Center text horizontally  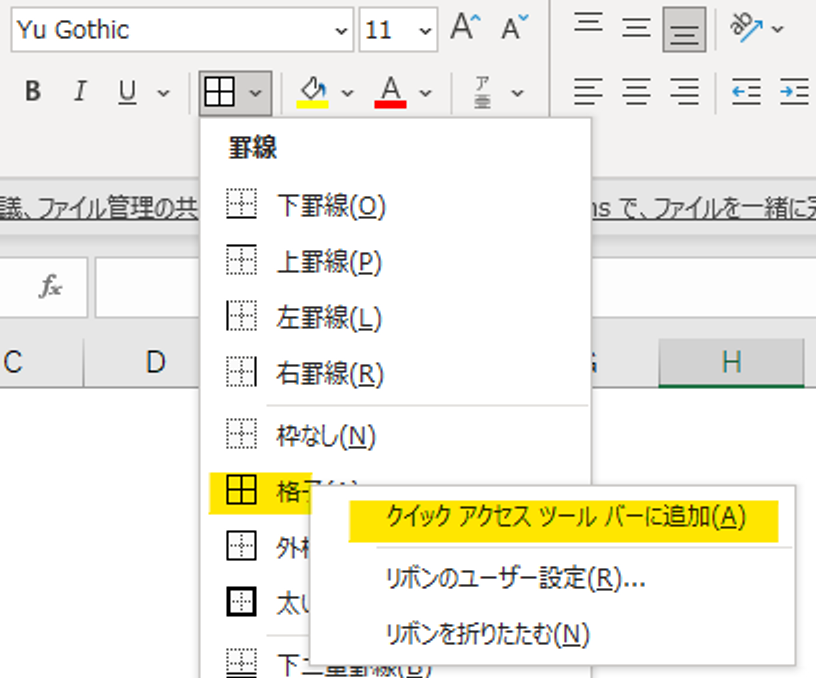pos(636,92)
